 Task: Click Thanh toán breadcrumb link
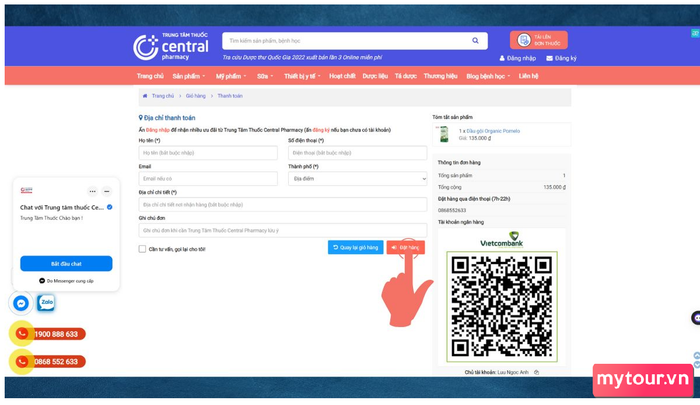coord(230,96)
